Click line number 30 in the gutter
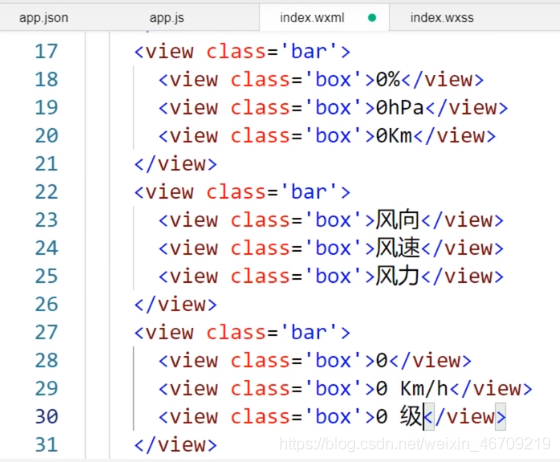 click(x=46, y=417)
